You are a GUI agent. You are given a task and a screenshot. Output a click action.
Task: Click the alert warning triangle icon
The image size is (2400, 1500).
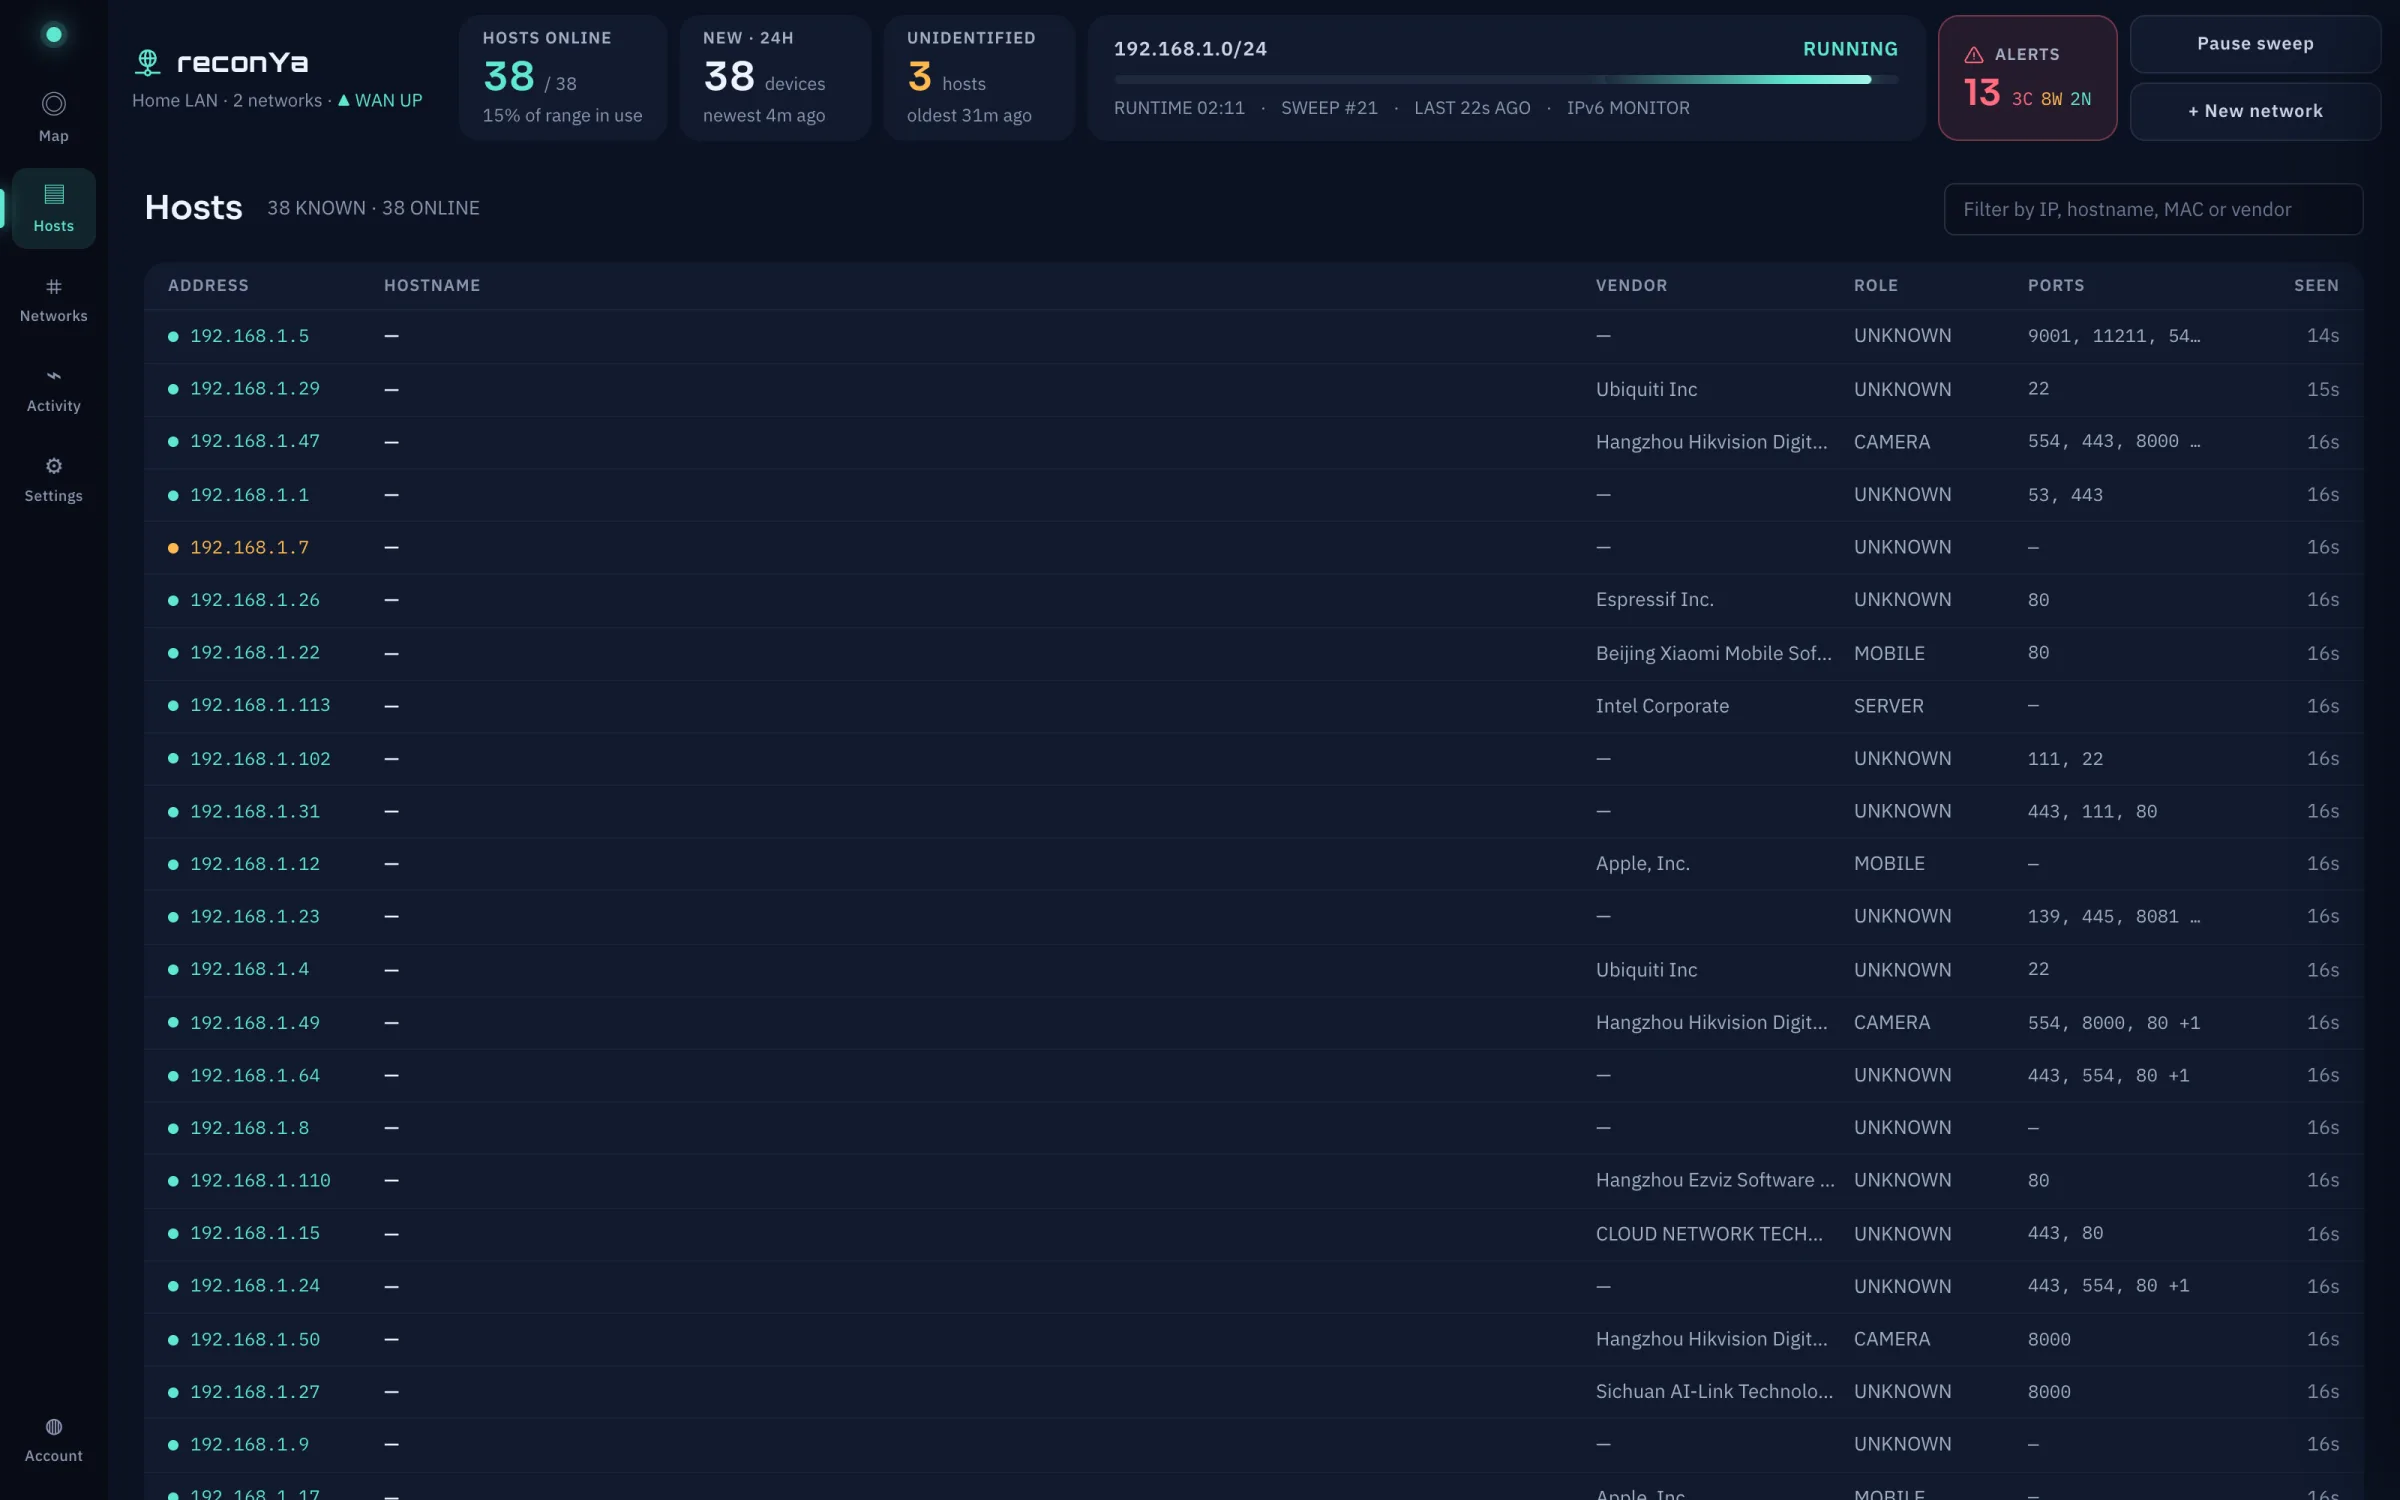pos(1973,55)
